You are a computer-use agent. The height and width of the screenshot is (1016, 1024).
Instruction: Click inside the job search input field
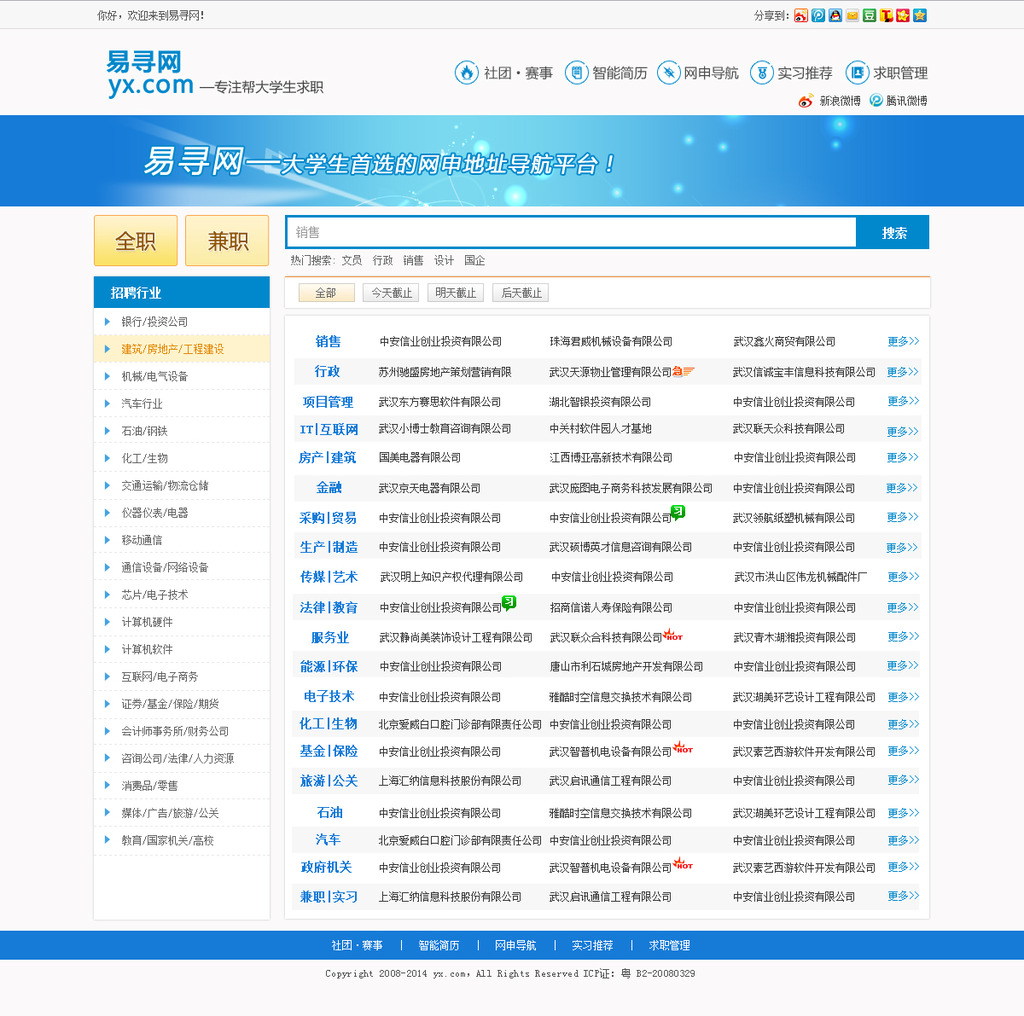click(570, 231)
